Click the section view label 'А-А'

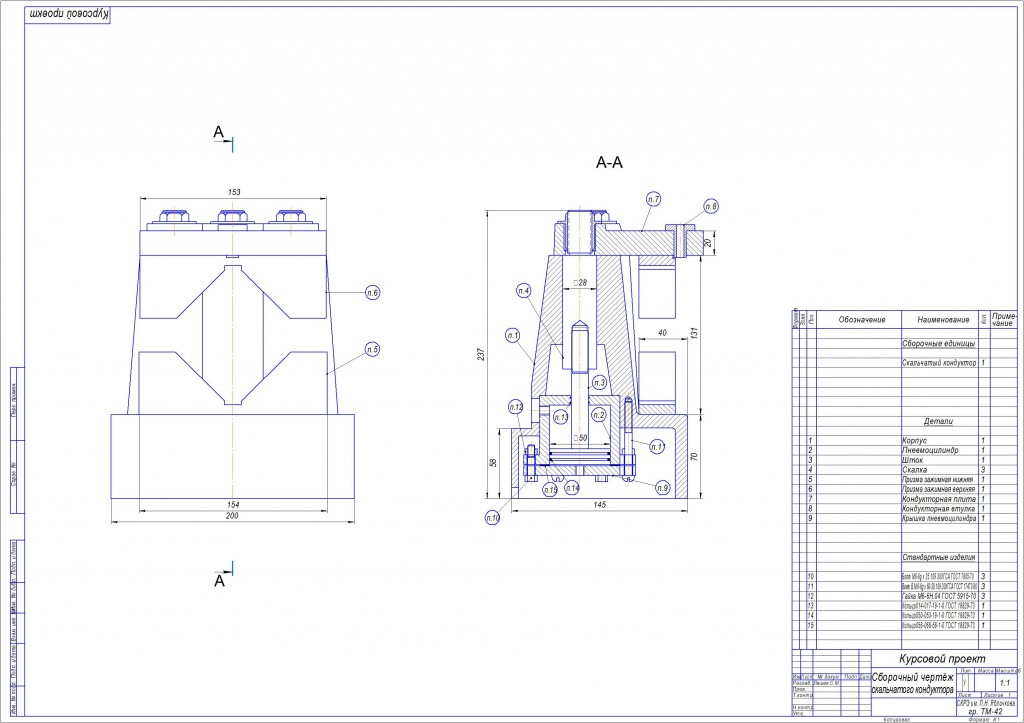(609, 163)
